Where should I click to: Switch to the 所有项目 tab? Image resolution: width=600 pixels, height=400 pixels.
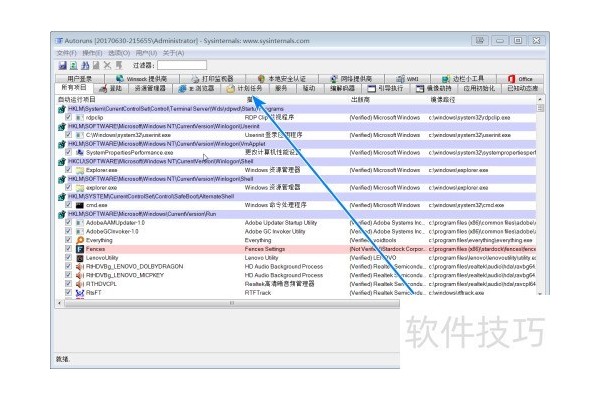pos(74,88)
